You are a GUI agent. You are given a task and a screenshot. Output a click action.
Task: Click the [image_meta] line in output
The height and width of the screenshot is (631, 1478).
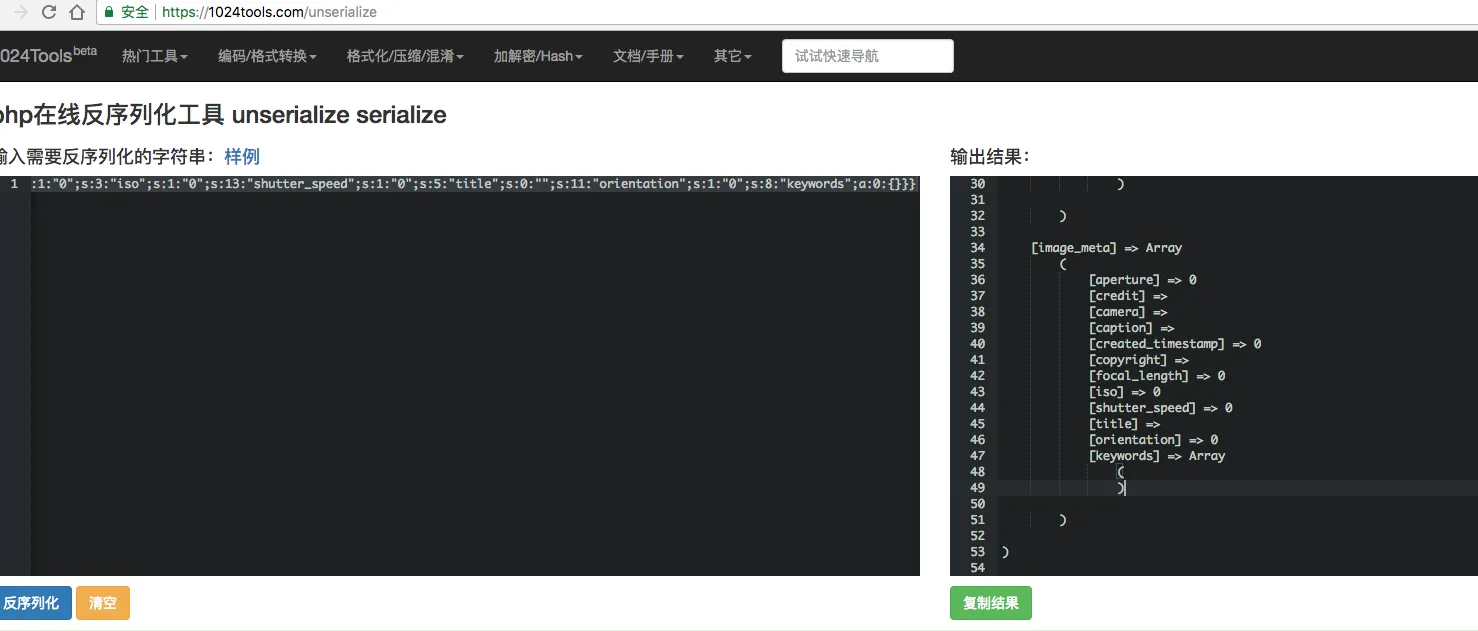1107,248
